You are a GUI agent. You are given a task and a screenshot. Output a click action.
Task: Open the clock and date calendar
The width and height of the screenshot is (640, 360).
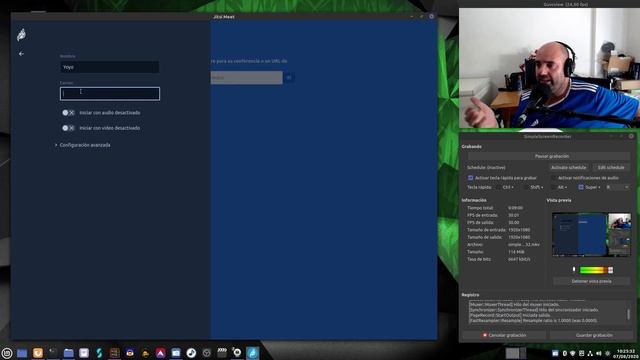point(626,353)
